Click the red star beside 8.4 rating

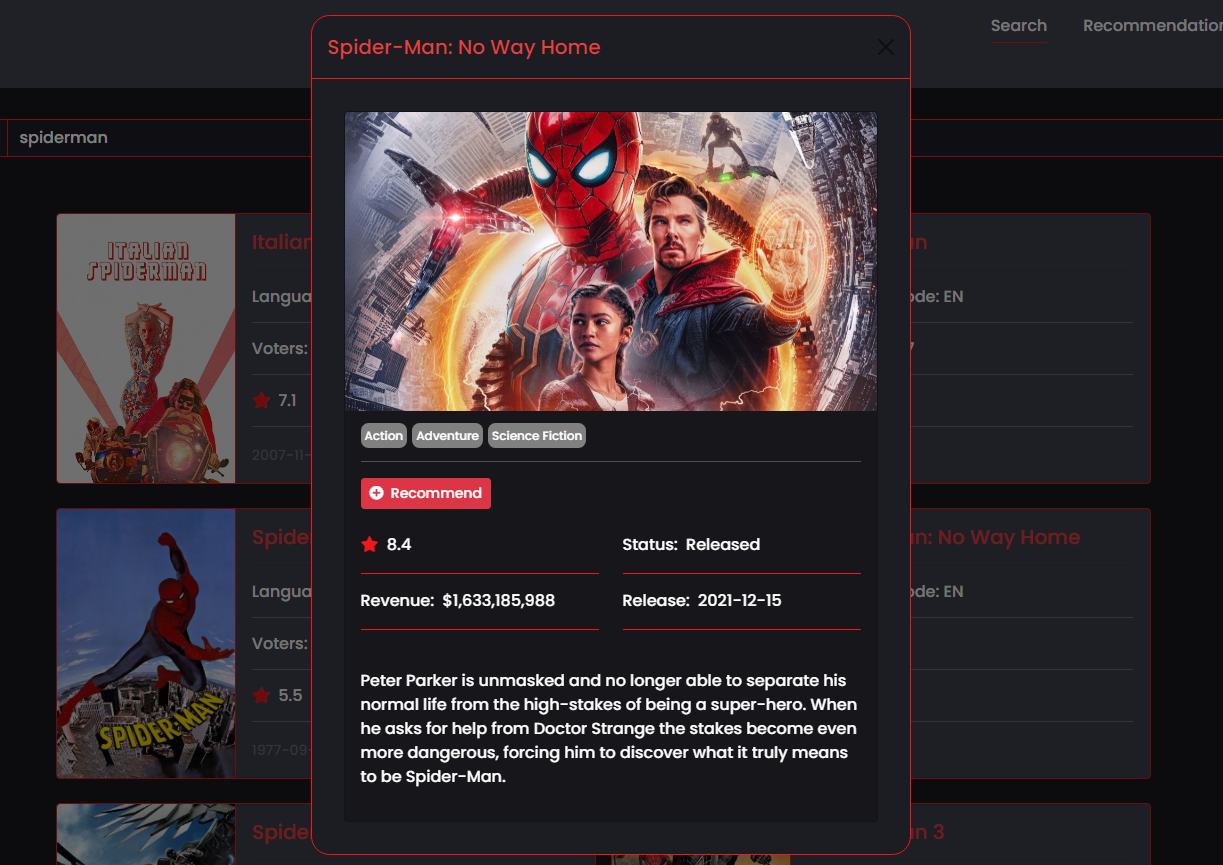(370, 544)
